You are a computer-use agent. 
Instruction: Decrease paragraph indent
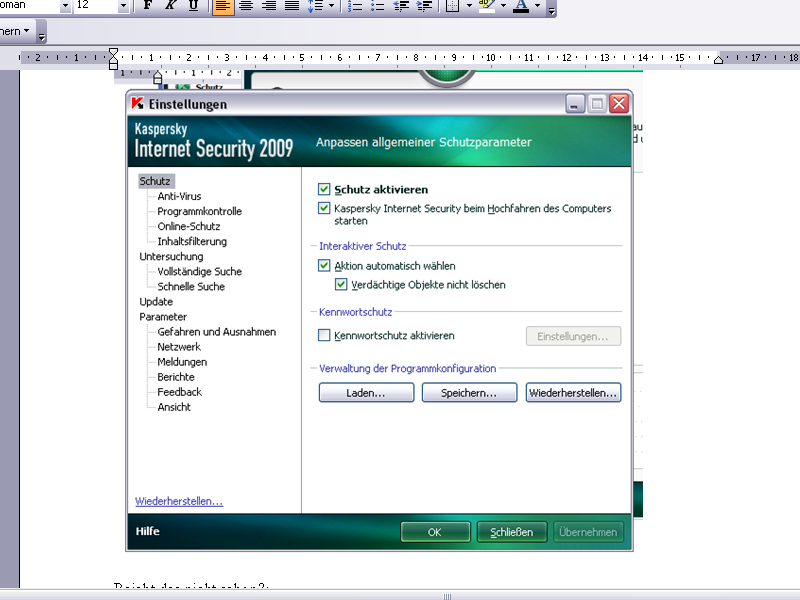pyautogui.click(x=401, y=6)
